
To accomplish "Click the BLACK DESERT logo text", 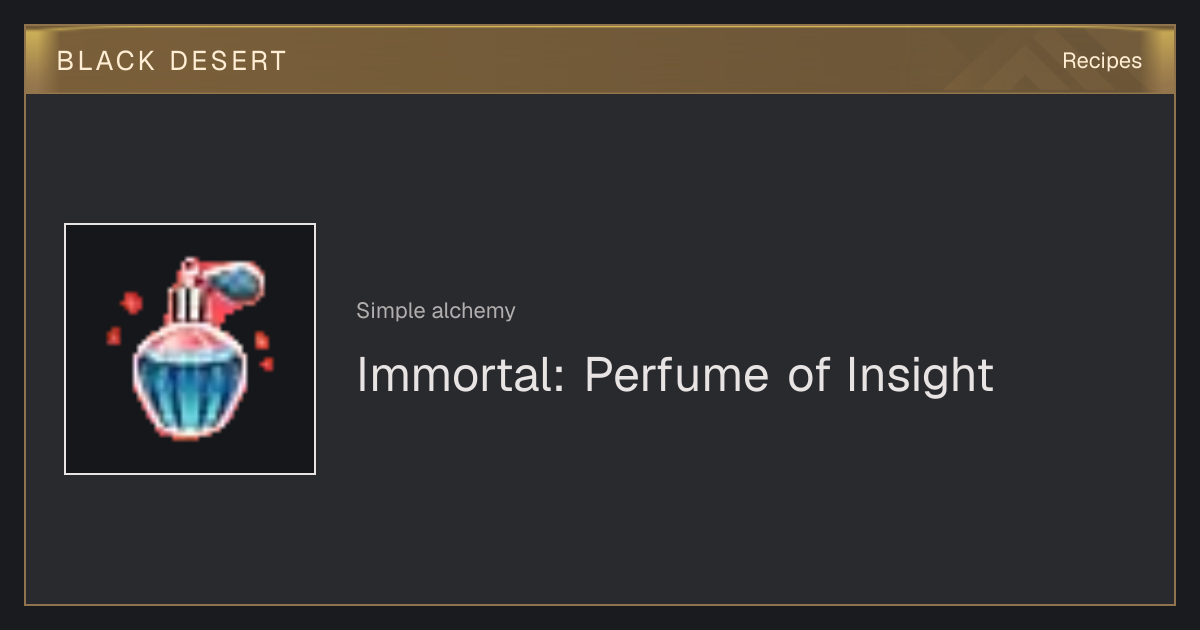I will coord(171,61).
